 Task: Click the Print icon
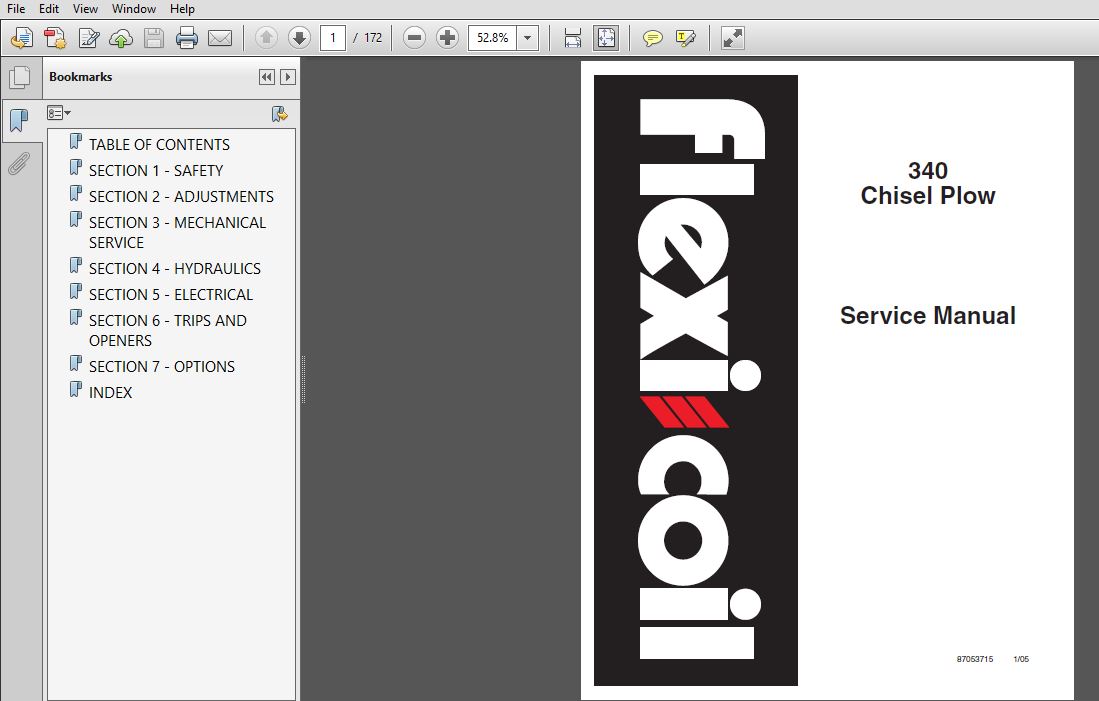tap(186, 38)
